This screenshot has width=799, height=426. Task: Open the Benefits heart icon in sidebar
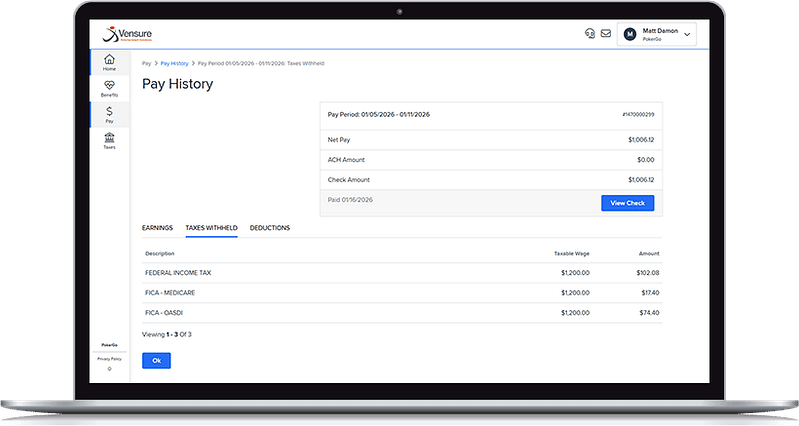click(x=110, y=85)
